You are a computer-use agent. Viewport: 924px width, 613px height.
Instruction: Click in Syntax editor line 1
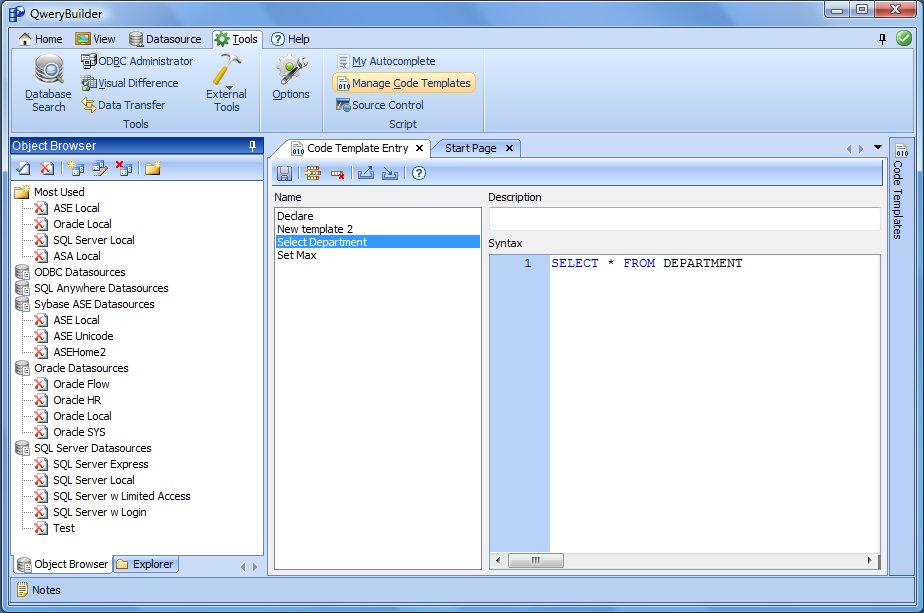click(714, 263)
